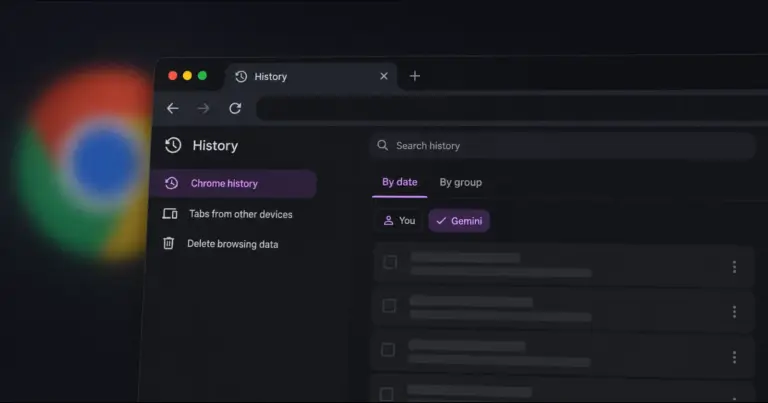Open Delete browsing data

pyautogui.click(x=220, y=244)
